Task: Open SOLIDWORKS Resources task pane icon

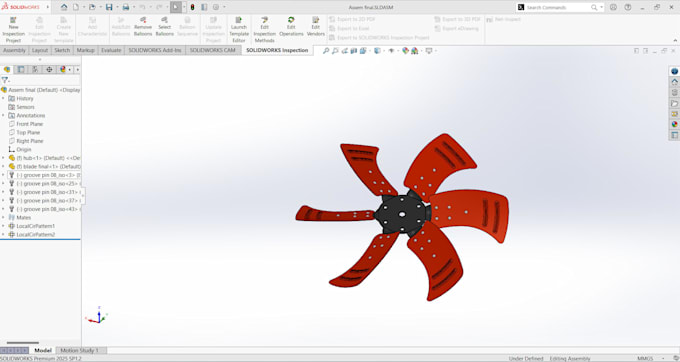Action: coord(674,82)
